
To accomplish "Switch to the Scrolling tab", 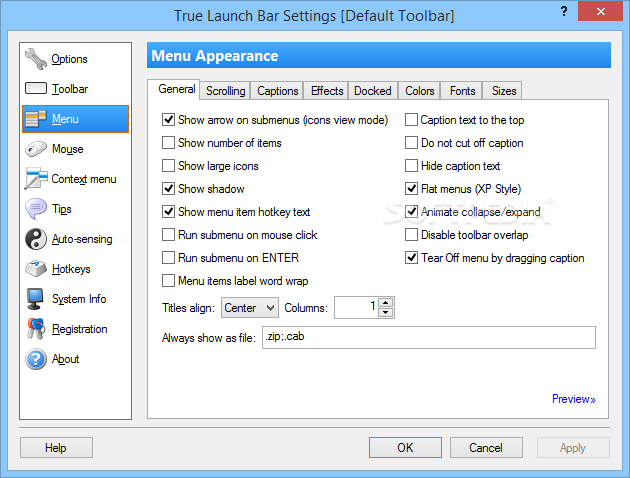I will pyautogui.click(x=225, y=91).
